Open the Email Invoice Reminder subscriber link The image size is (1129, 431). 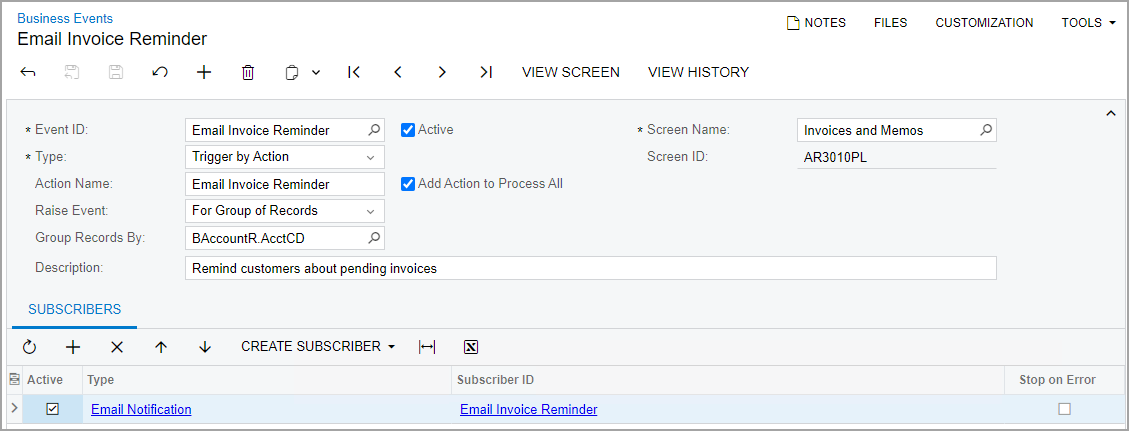528,409
